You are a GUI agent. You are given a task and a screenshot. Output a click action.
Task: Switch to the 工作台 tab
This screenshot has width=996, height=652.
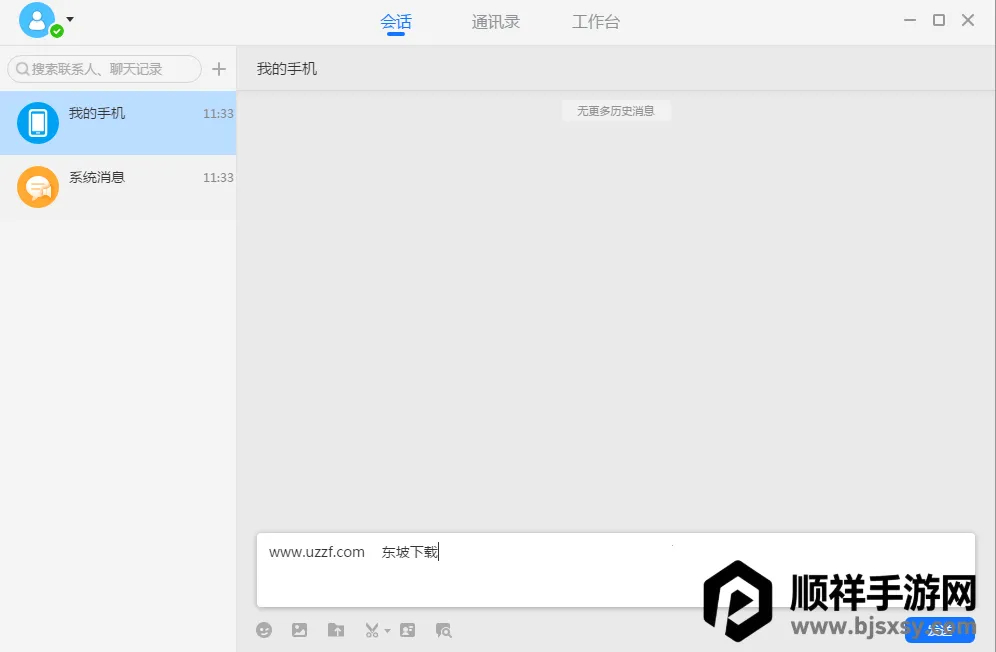596,22
